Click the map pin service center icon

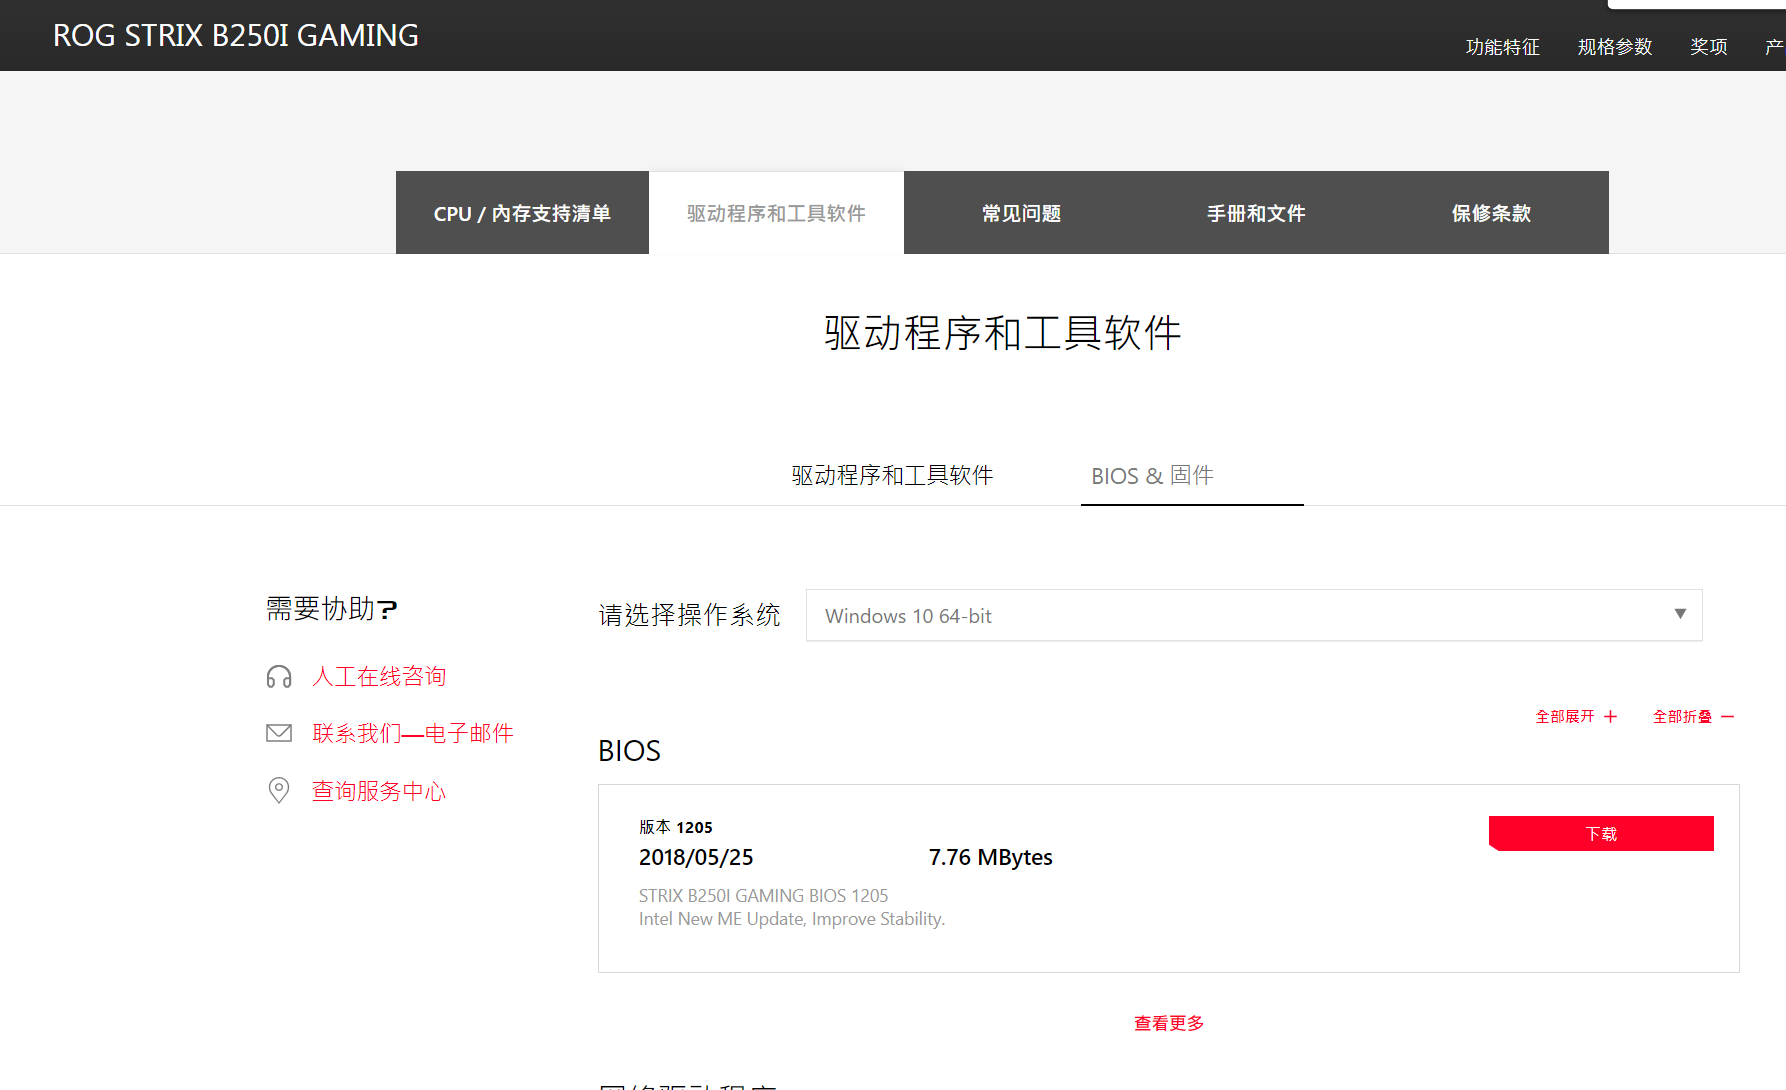click(x=279, y=790)
